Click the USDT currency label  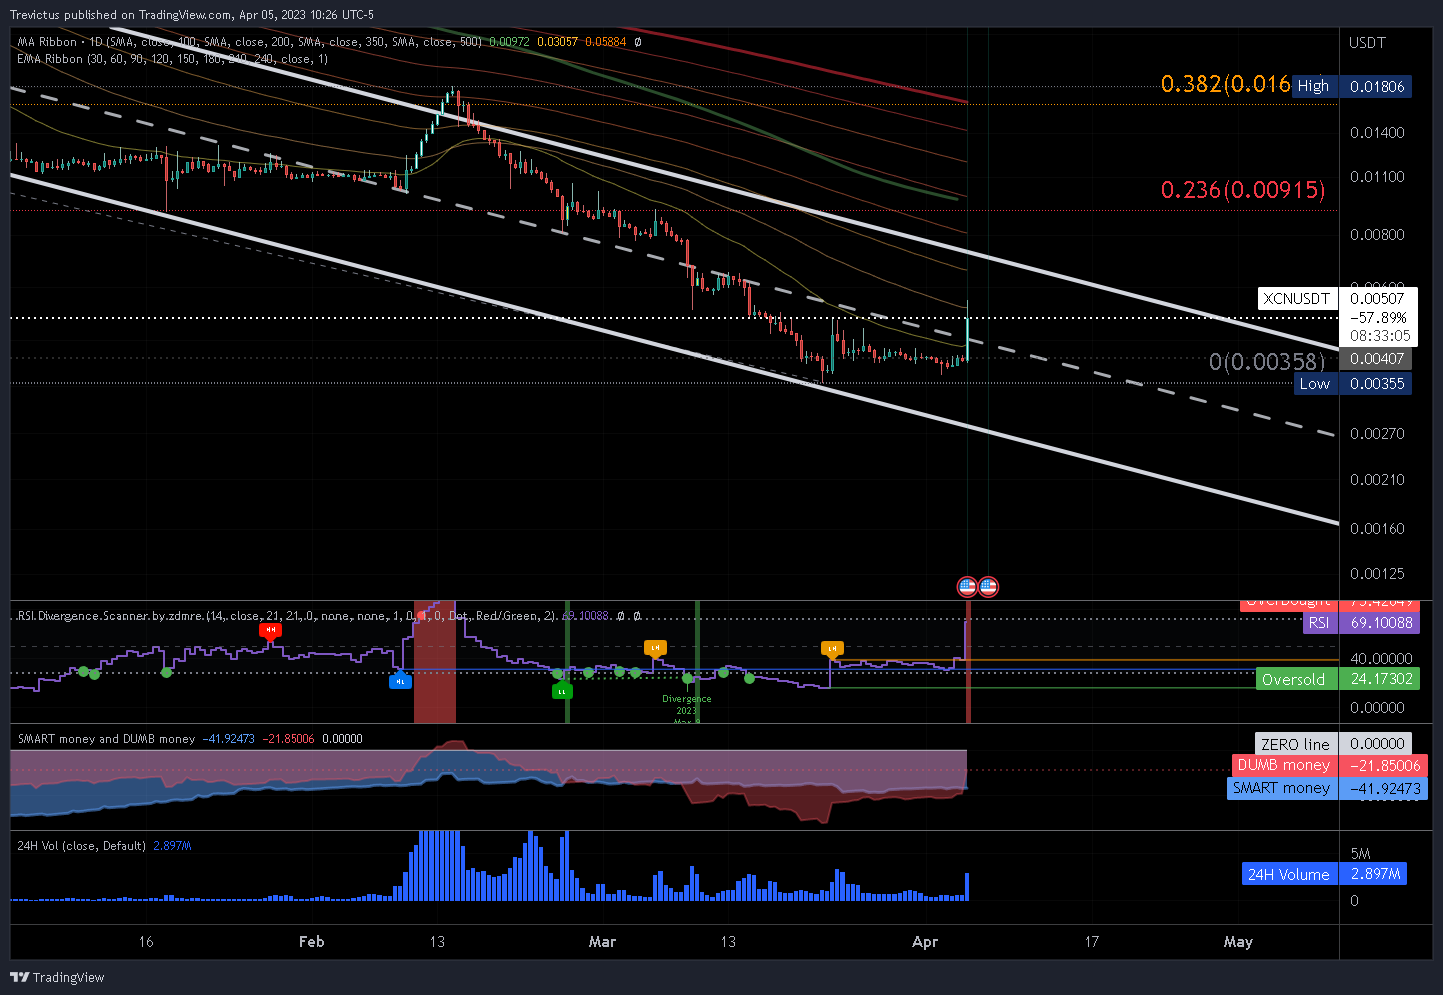(x=1367, y=43)
